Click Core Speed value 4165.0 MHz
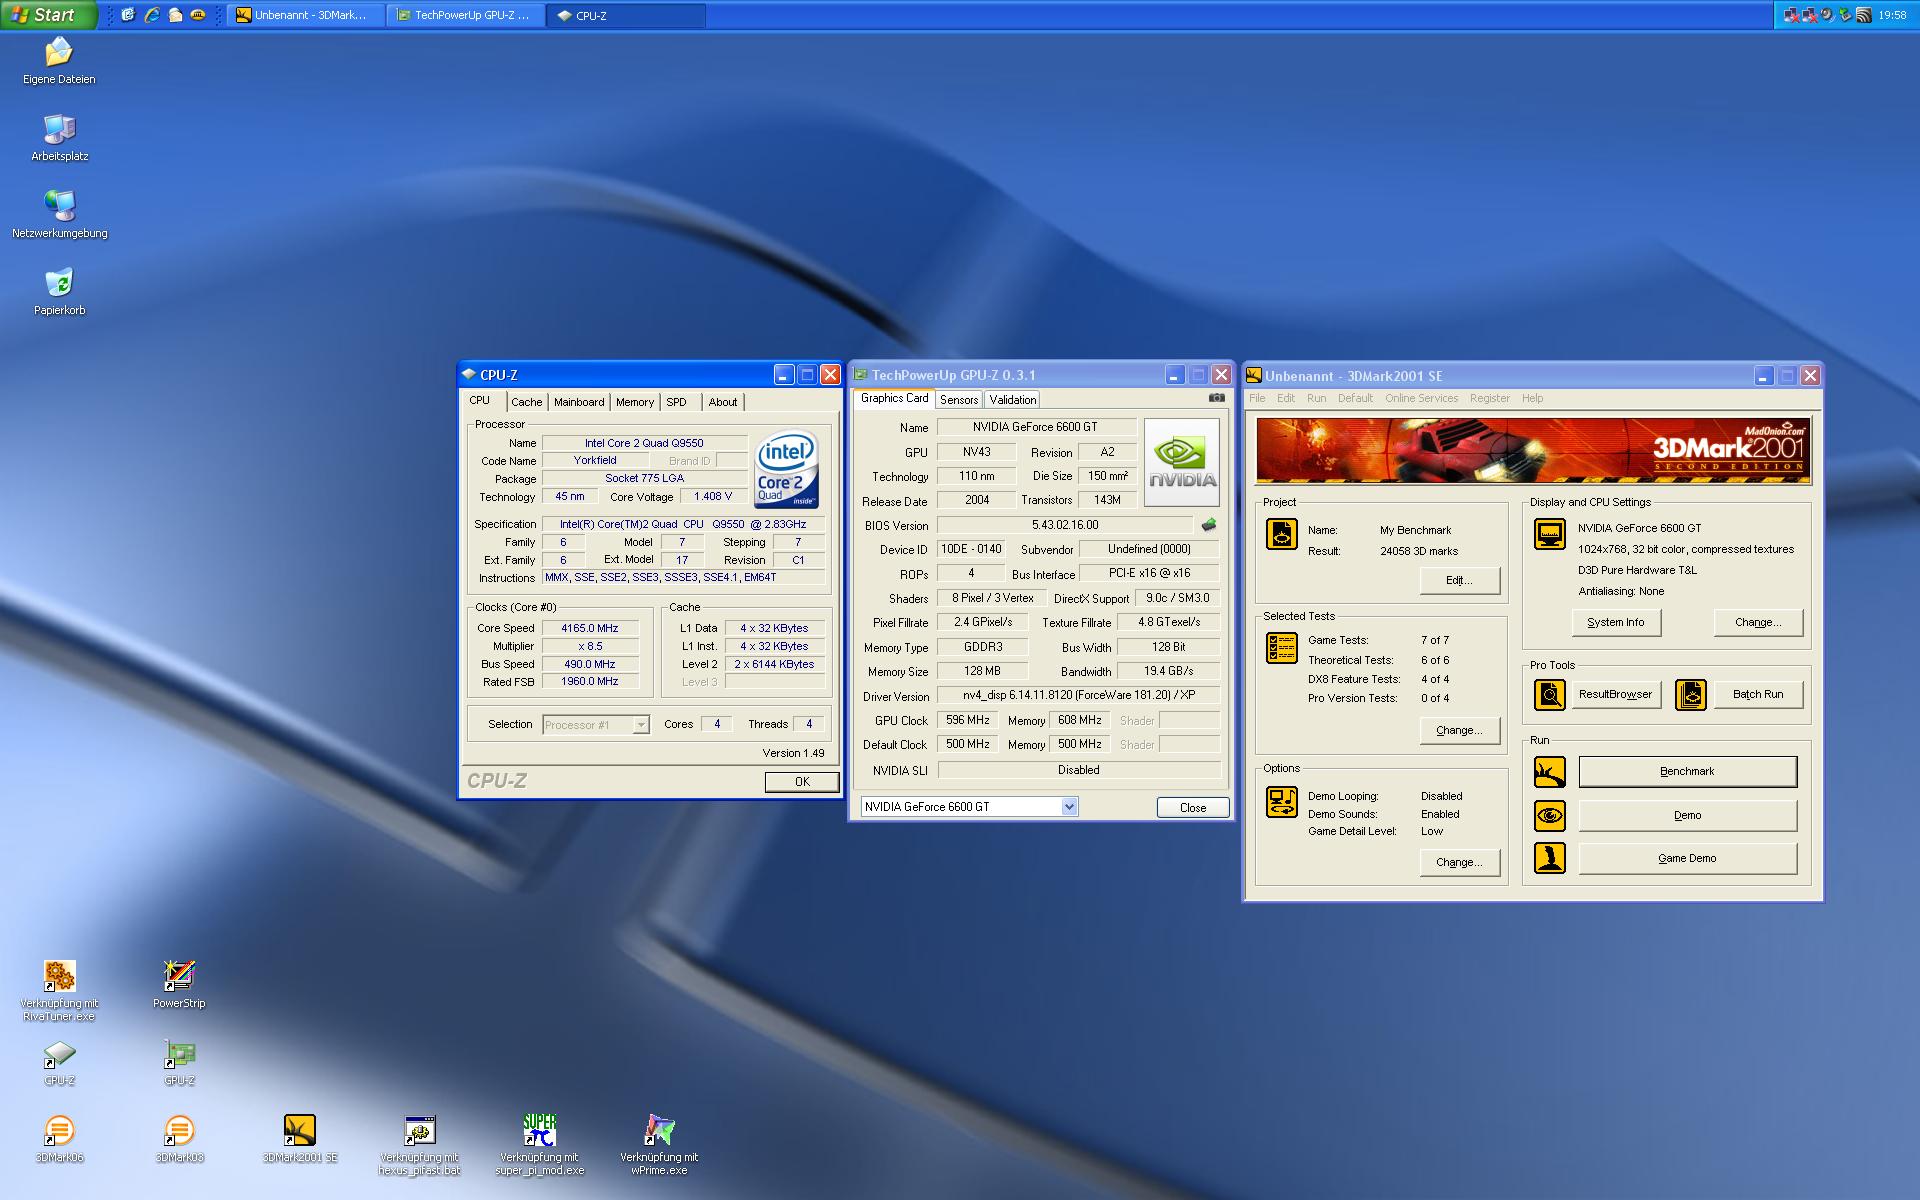 pos(590,628)
